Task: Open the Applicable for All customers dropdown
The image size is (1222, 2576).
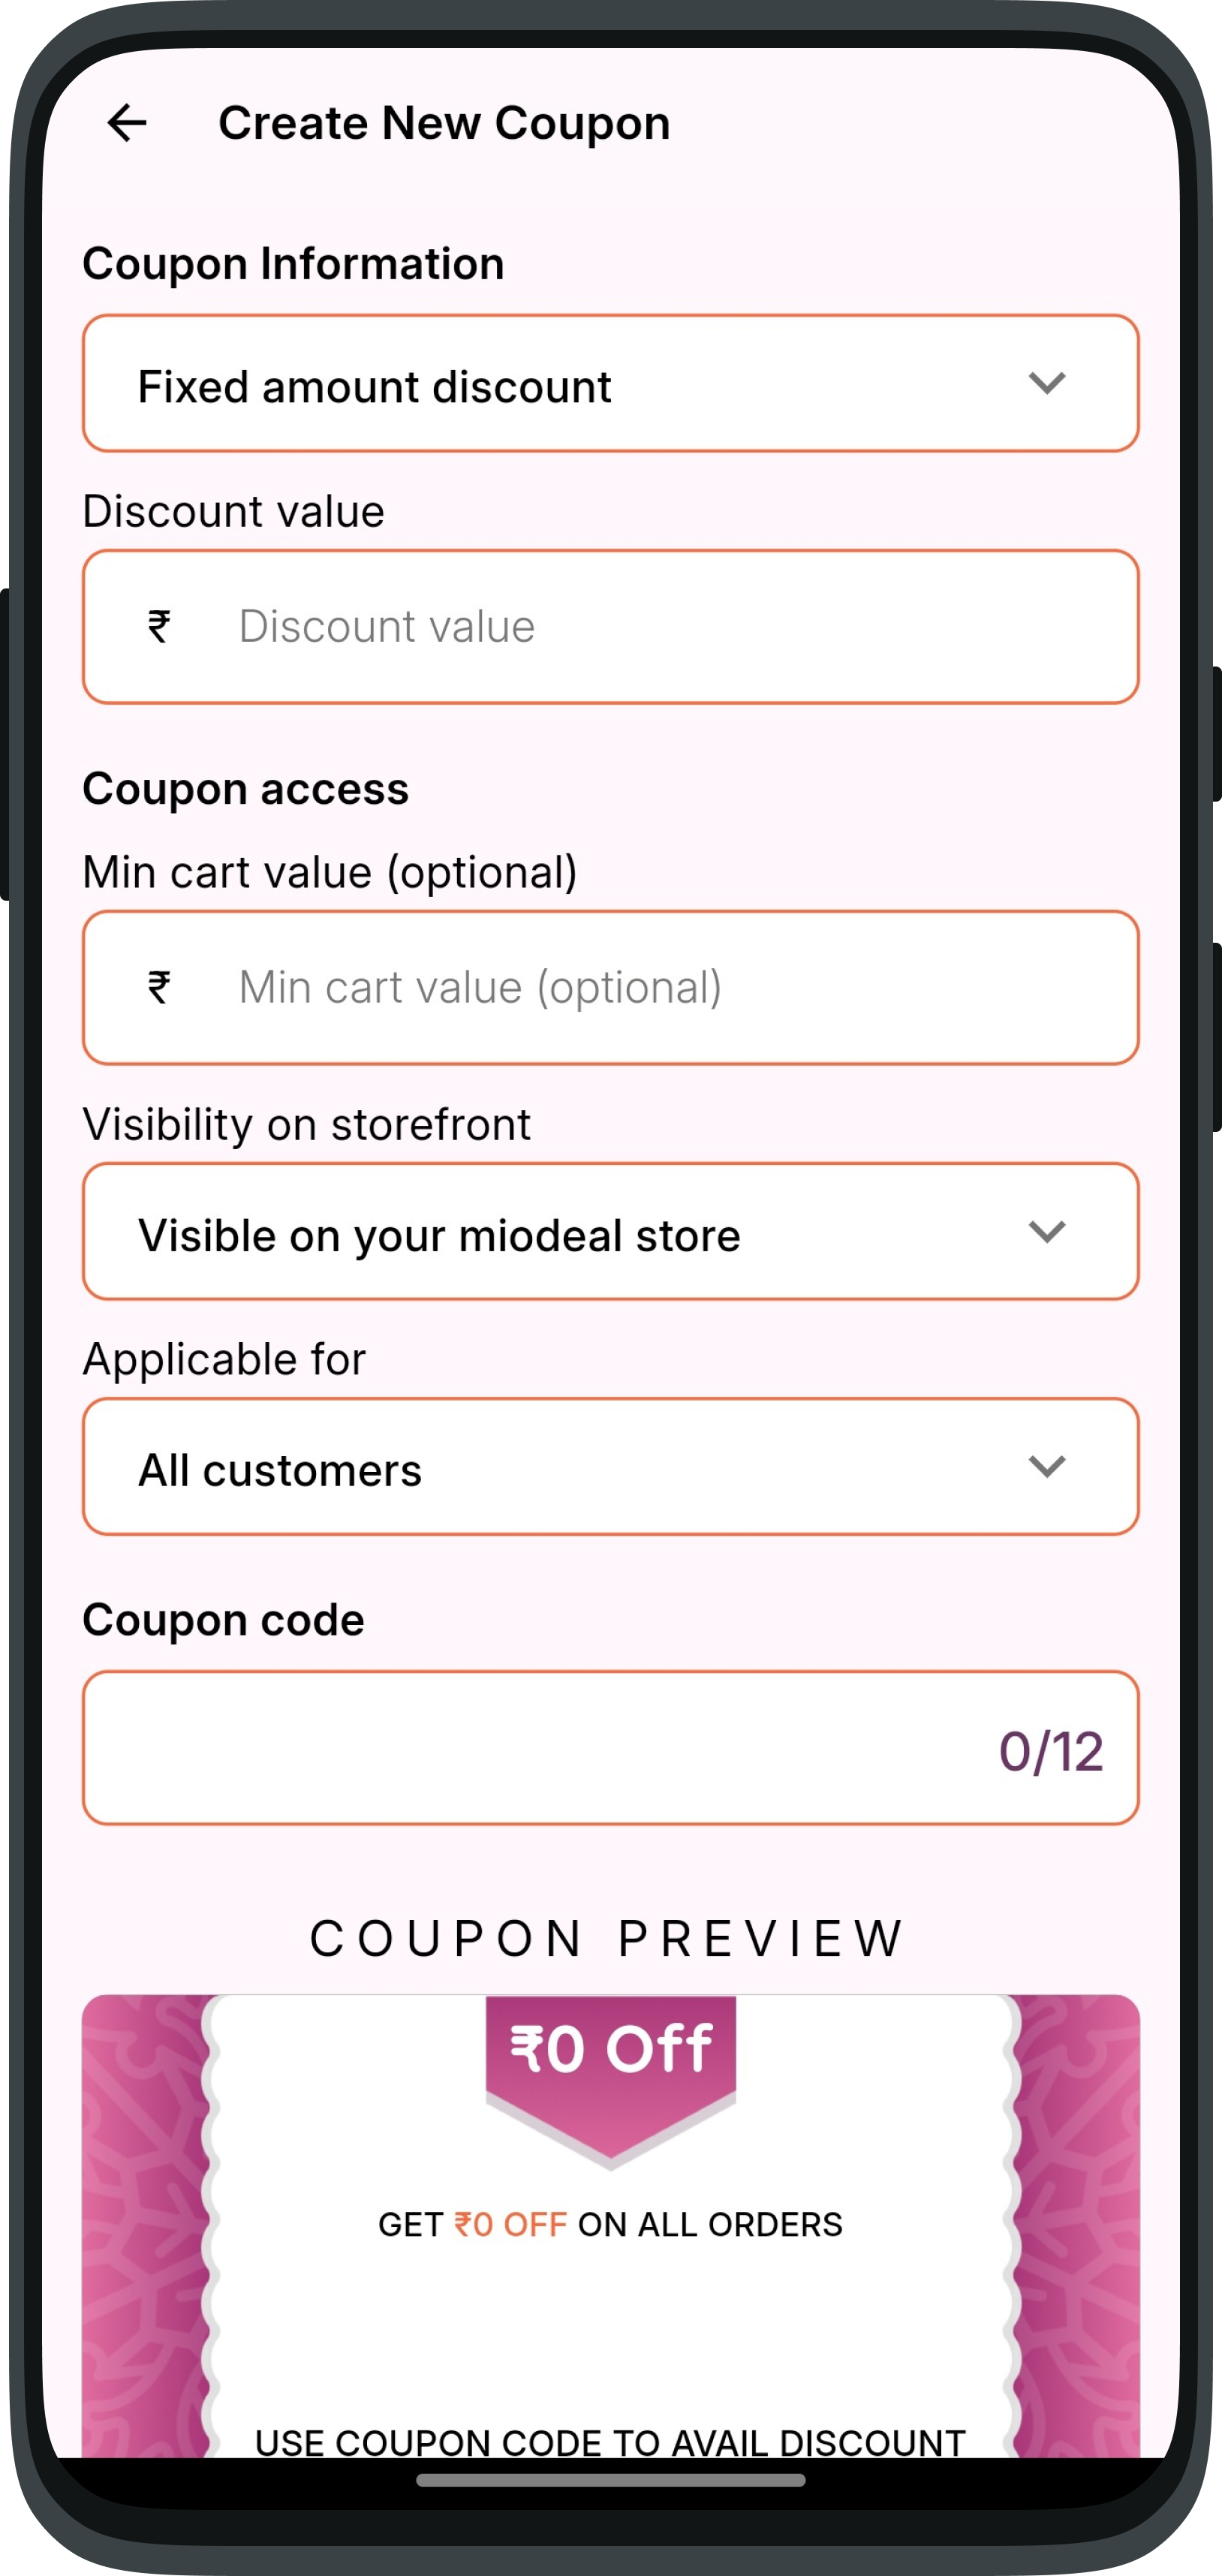Action: [x=611, y=1467]
